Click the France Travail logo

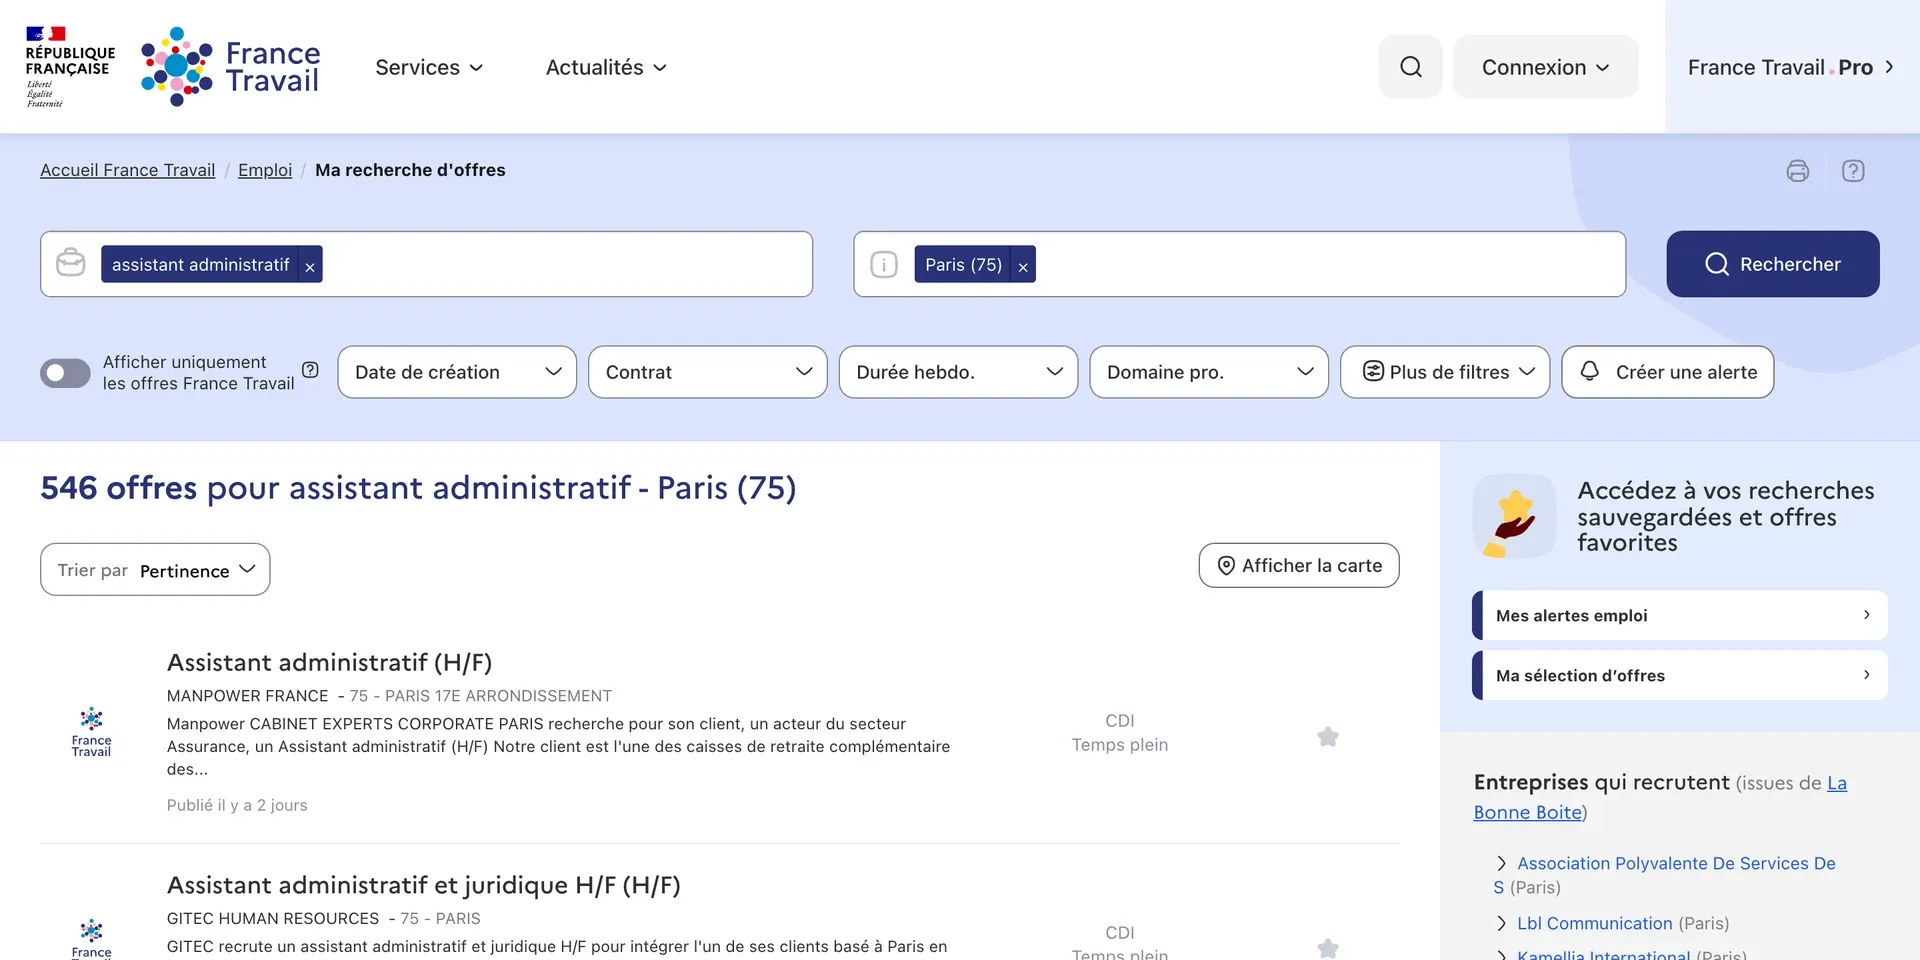(x=231, y=66)
